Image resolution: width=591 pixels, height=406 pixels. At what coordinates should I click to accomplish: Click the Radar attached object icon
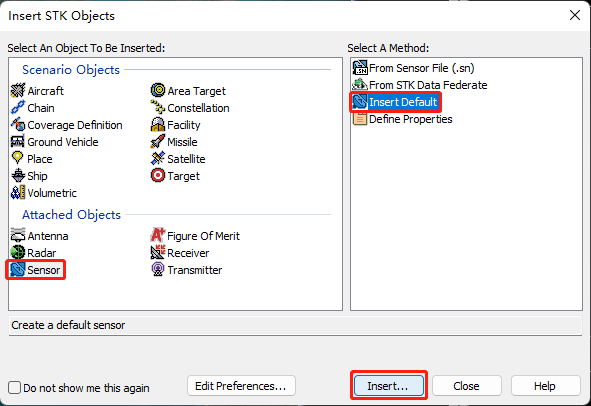click(x=18, y=253)
